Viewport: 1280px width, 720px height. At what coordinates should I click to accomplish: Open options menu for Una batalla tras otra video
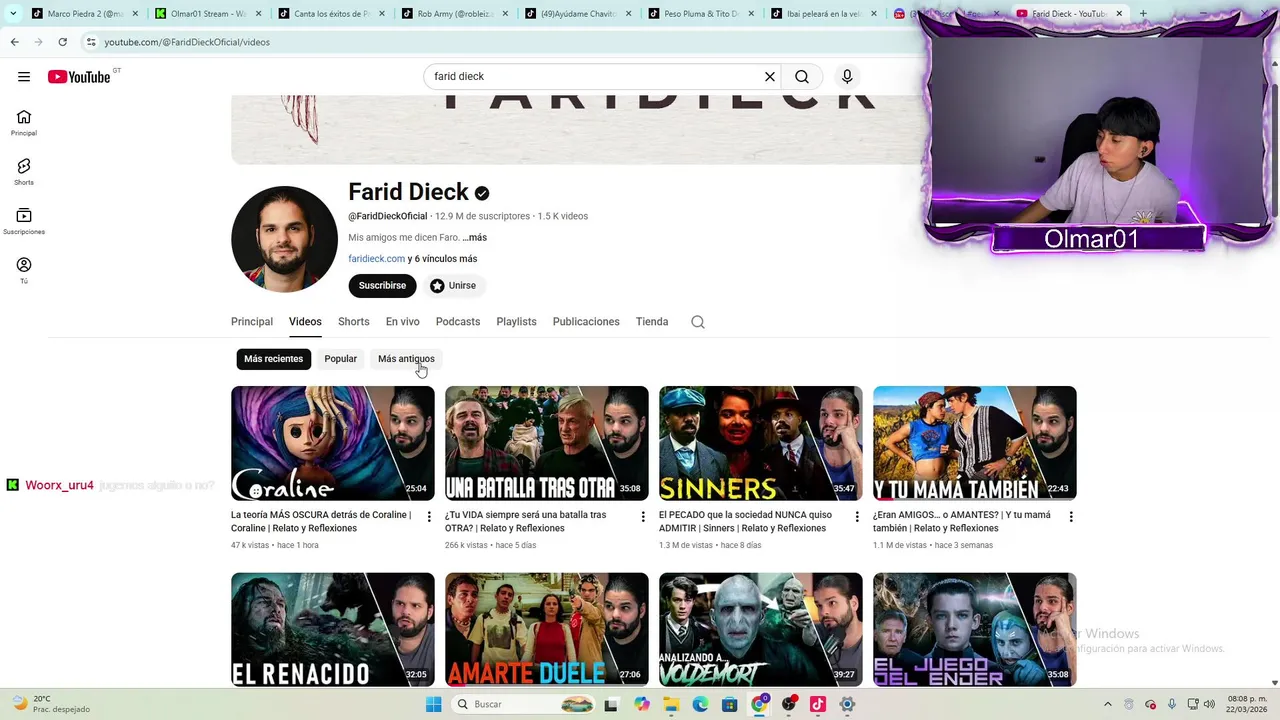click(643, 517)
